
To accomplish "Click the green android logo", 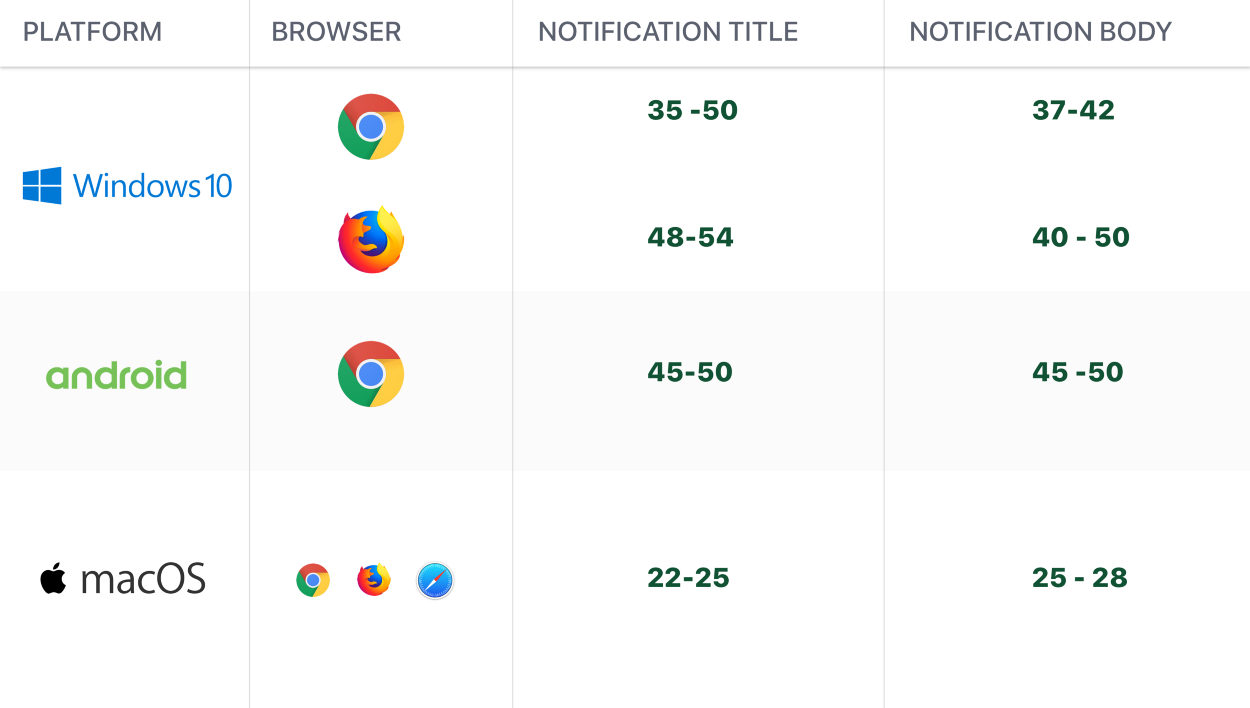I will pos(116,376).
